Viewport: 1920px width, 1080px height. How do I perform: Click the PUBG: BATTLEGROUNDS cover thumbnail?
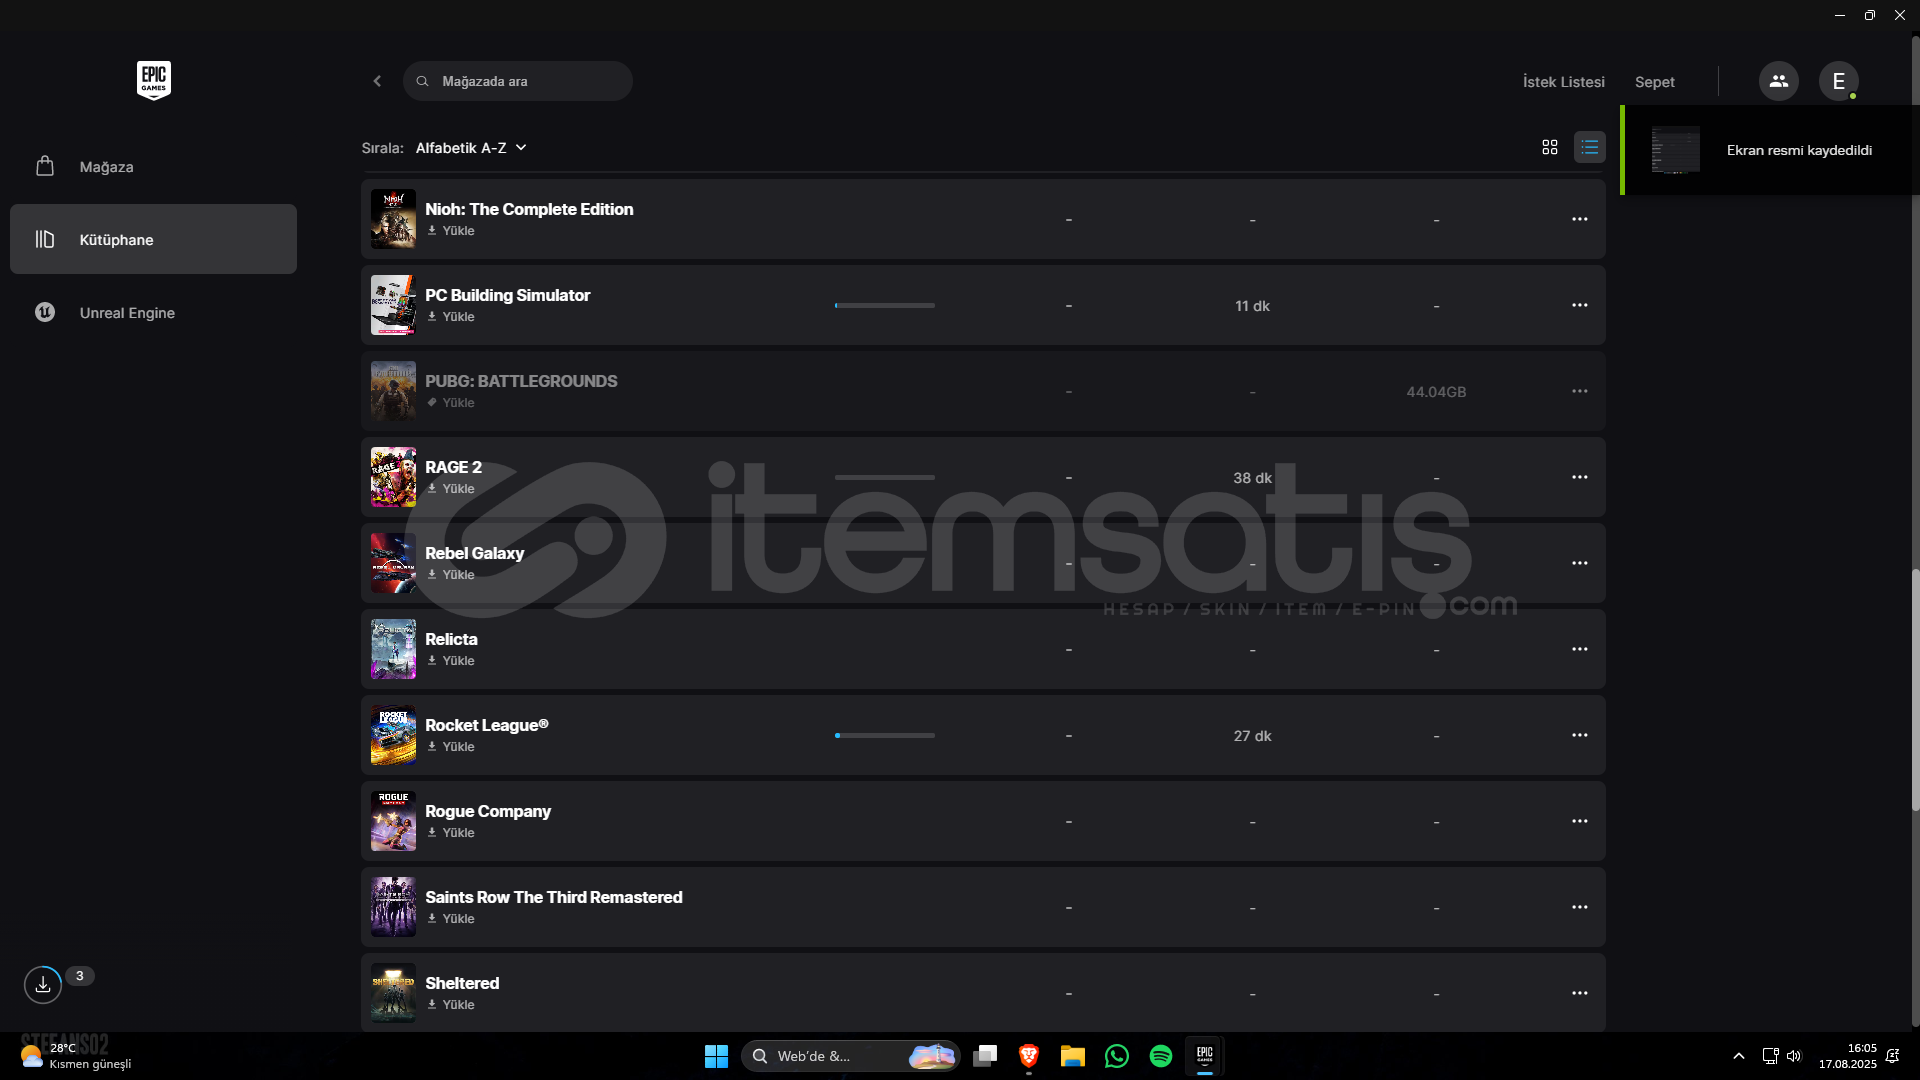tap(393, 391)
